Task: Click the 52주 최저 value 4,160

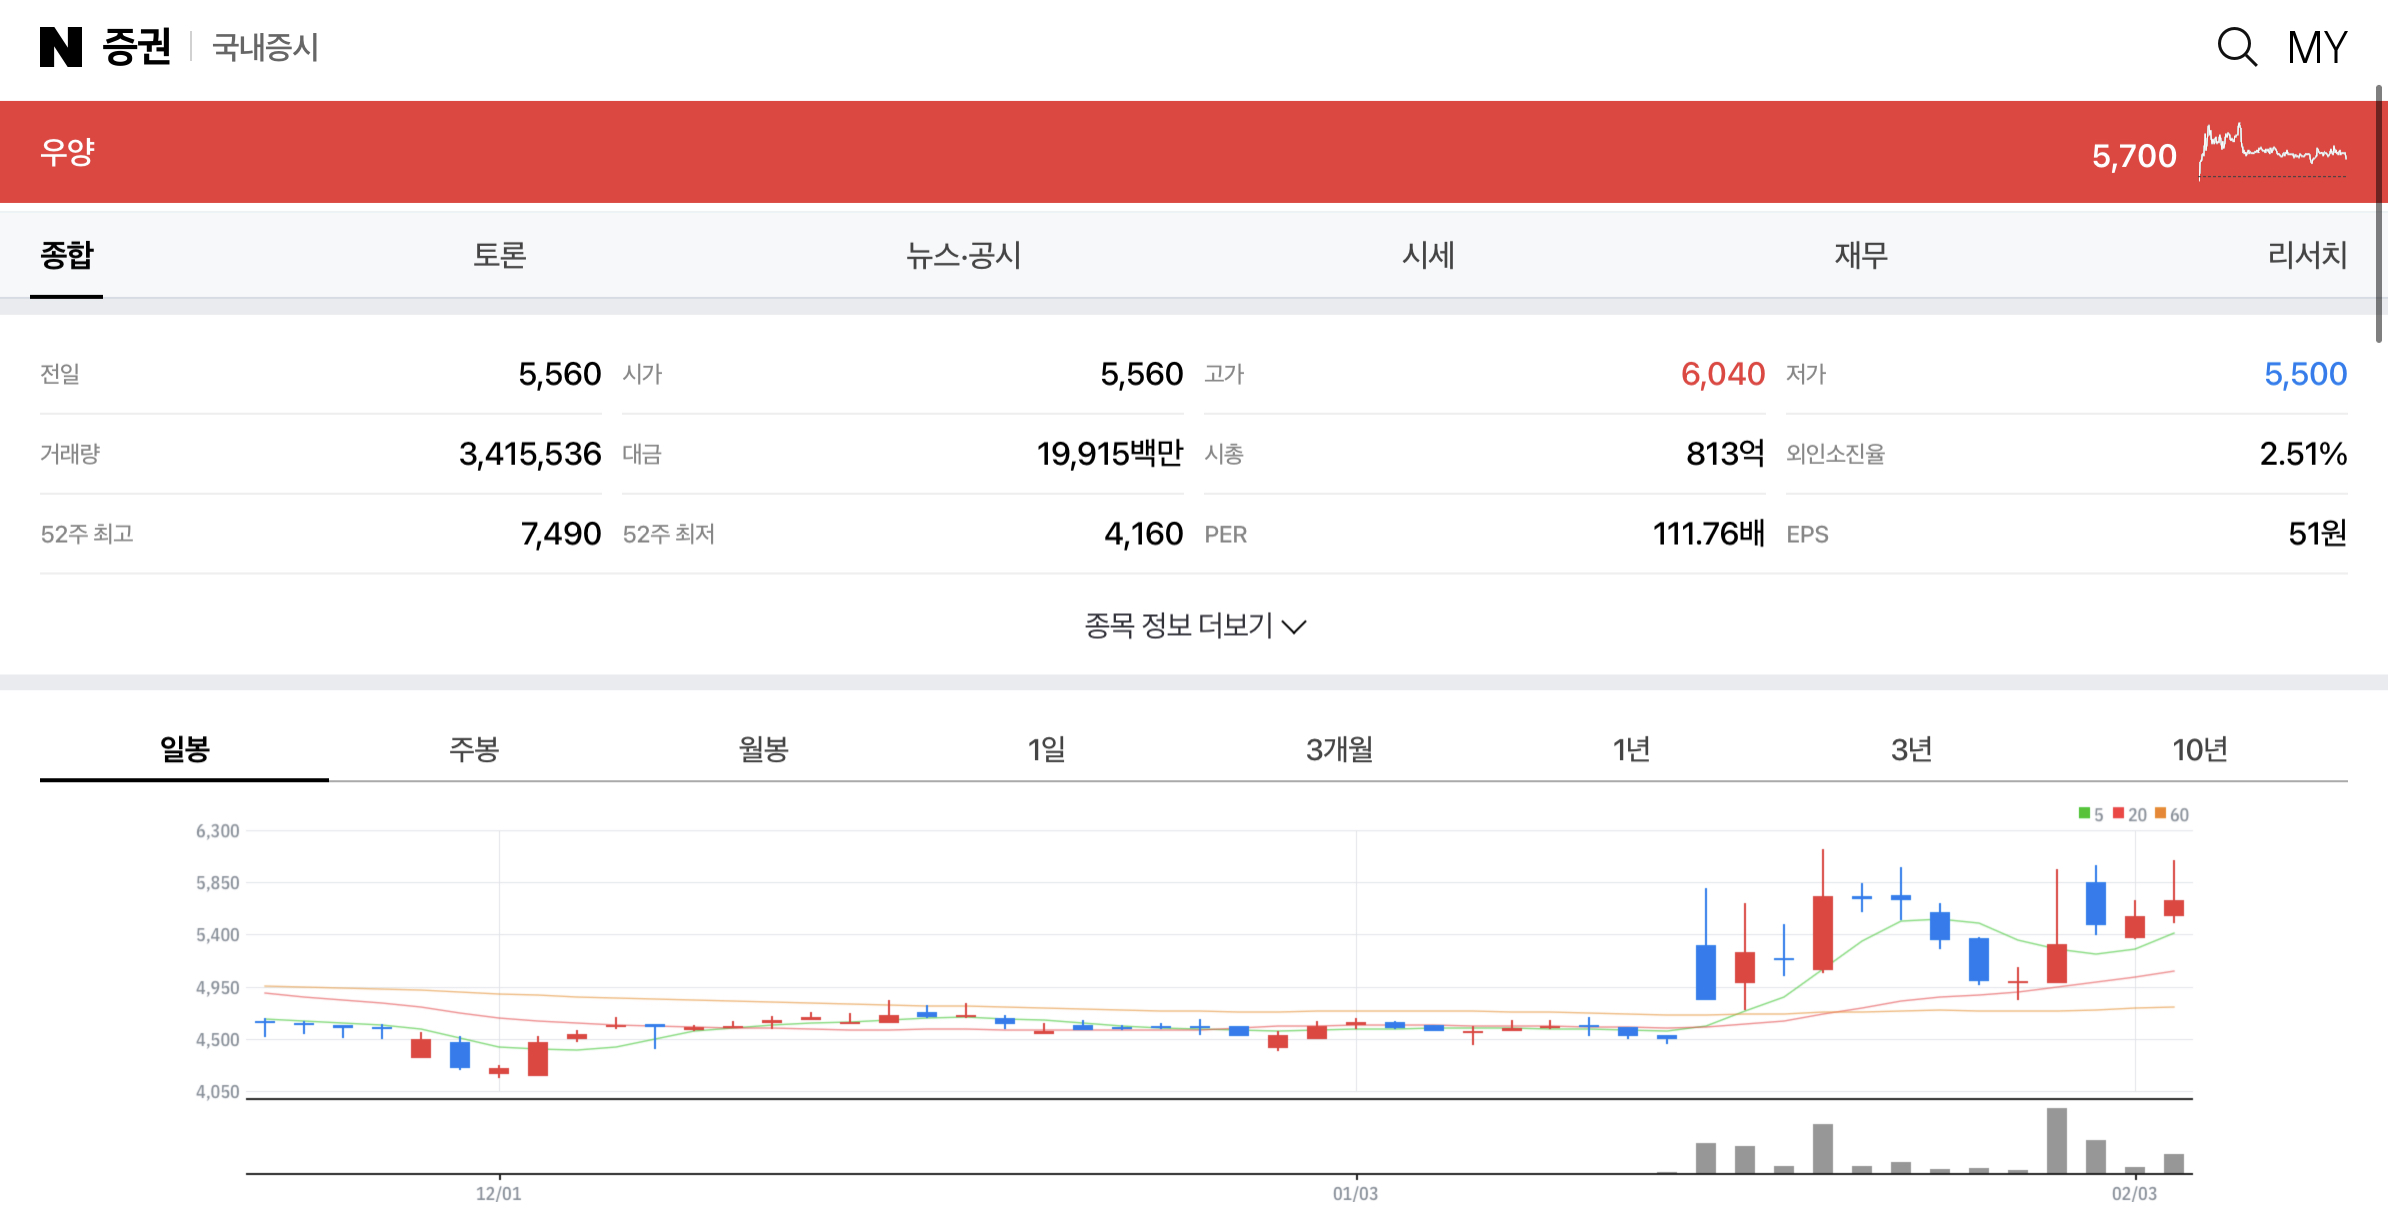Action: 1143,534
